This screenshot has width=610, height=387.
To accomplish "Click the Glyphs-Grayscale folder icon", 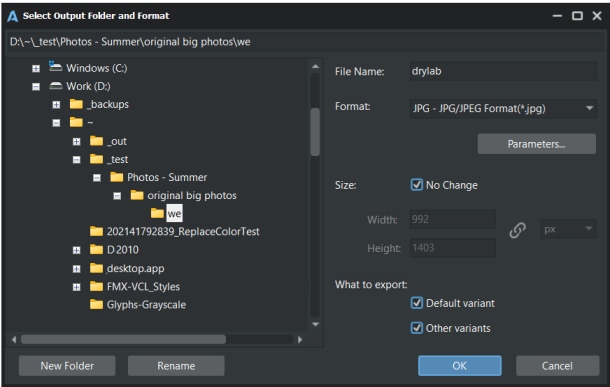I will point(96,304).
